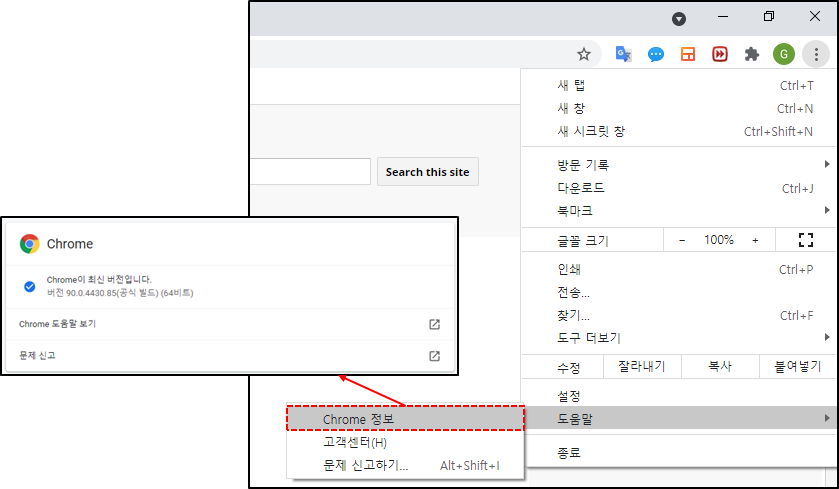Toggle fullscreen mode icon in zoom row

806,240
